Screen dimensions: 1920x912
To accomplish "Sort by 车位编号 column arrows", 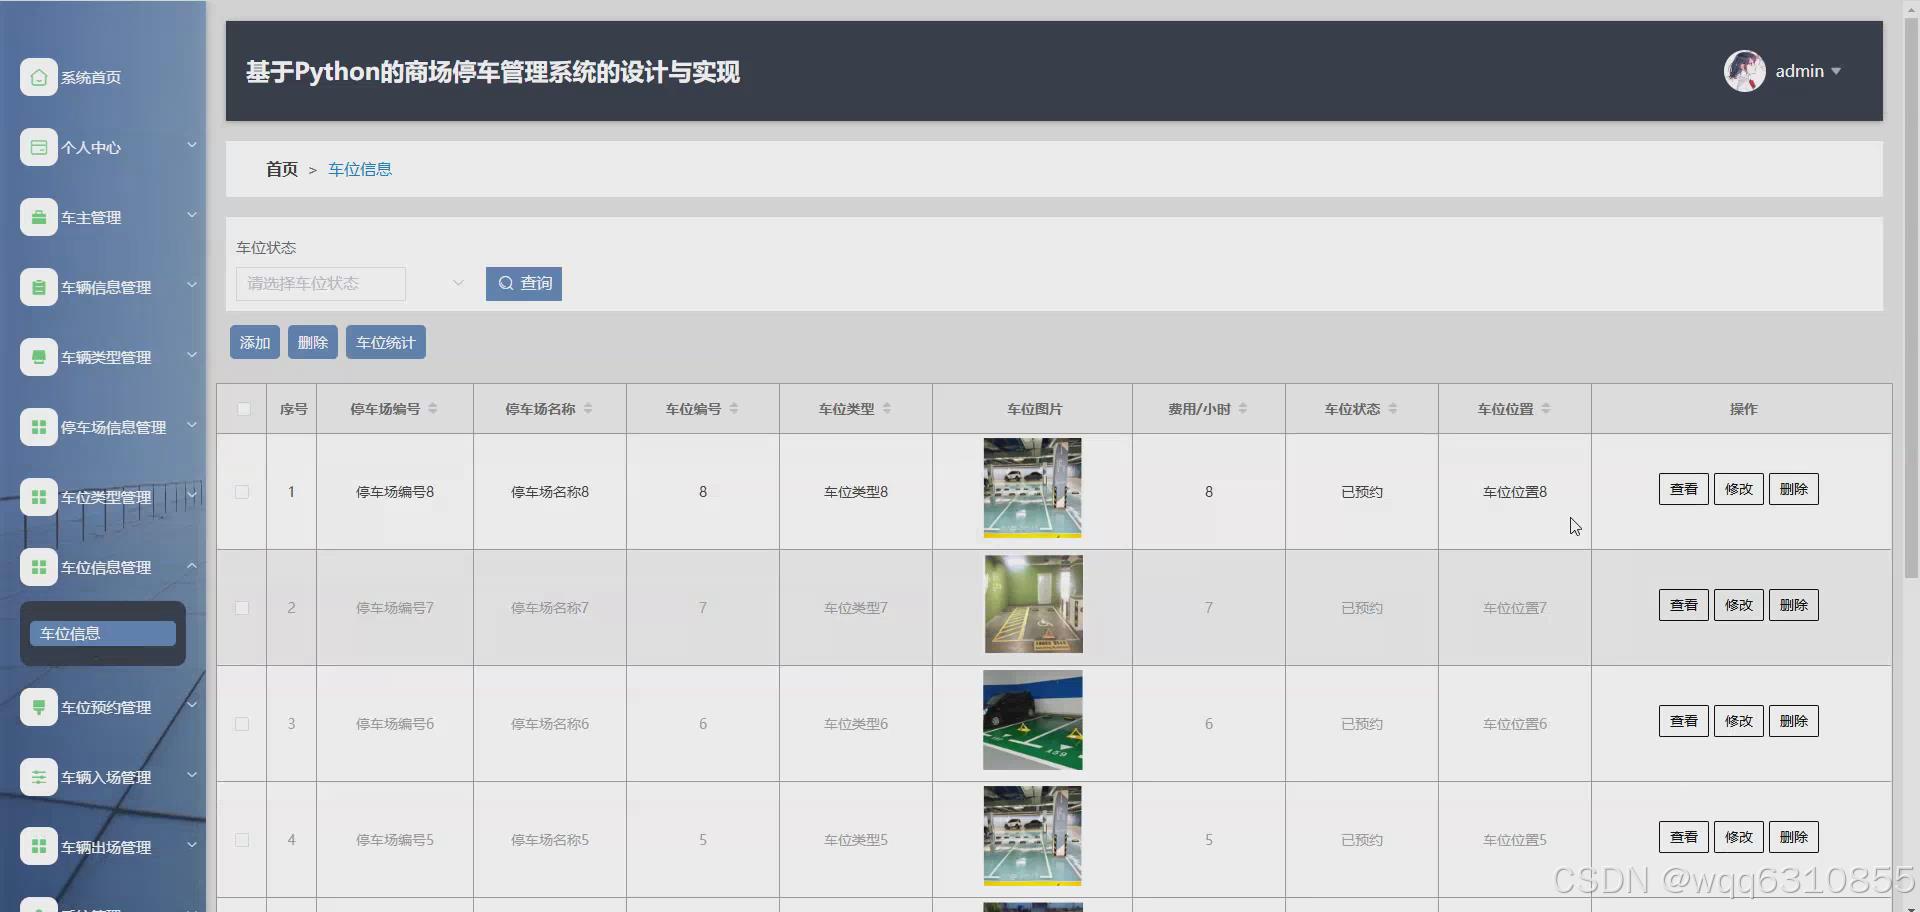I will click(734, 408).
